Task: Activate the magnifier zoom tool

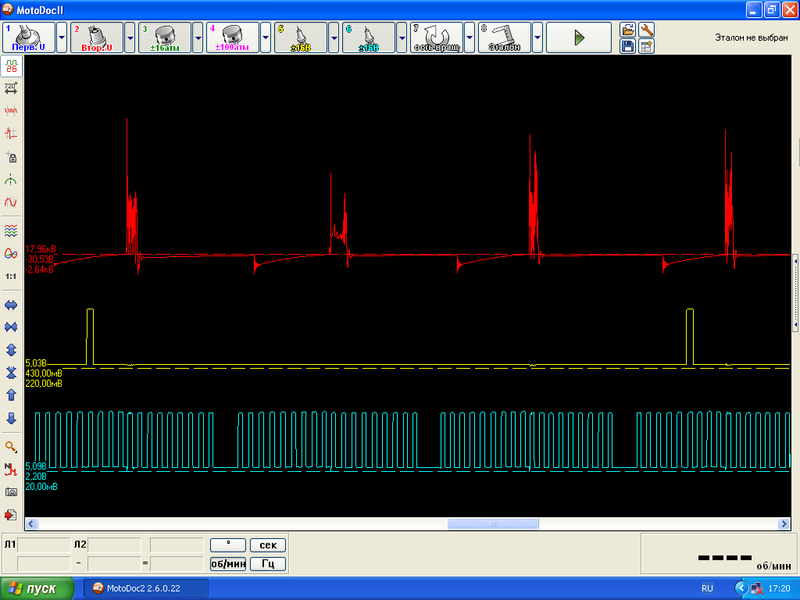Action: tap(11, 447)
